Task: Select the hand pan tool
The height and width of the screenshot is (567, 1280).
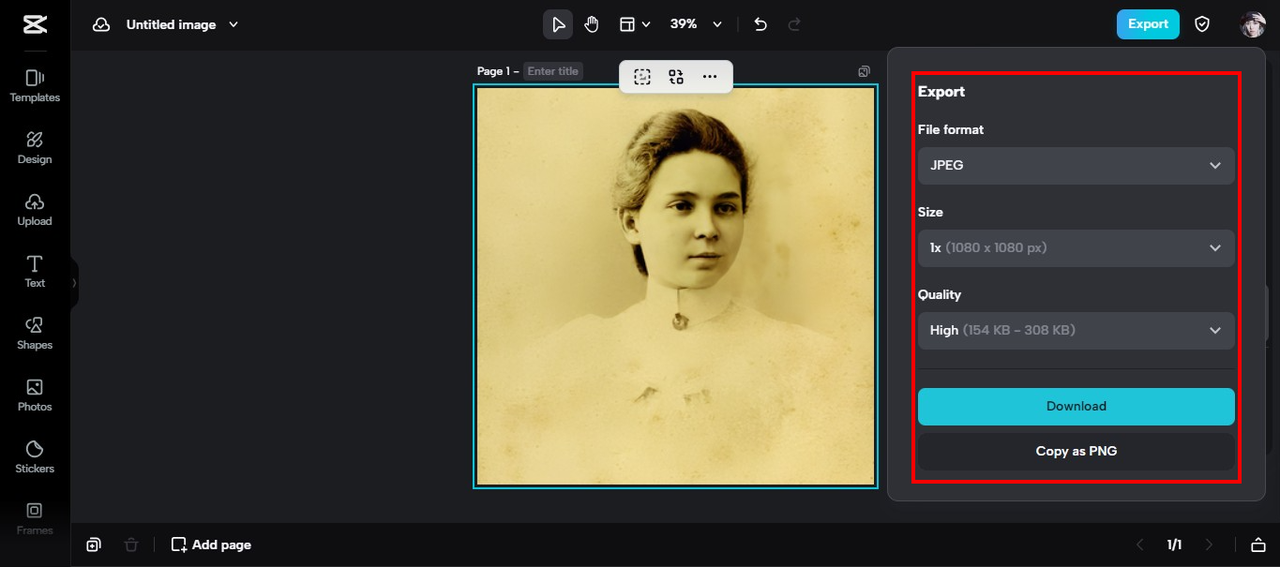Action: pyautogui.click(x=592, y=24)
